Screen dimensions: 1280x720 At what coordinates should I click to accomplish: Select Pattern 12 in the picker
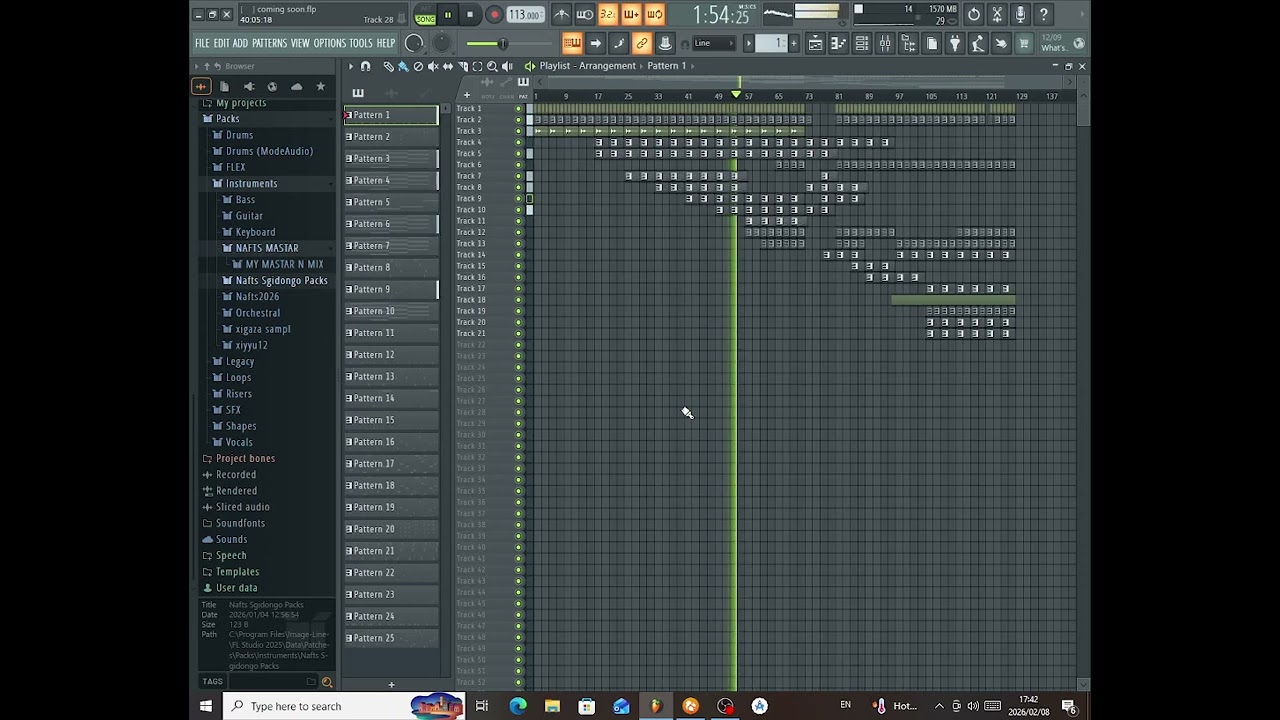[391, 355]
